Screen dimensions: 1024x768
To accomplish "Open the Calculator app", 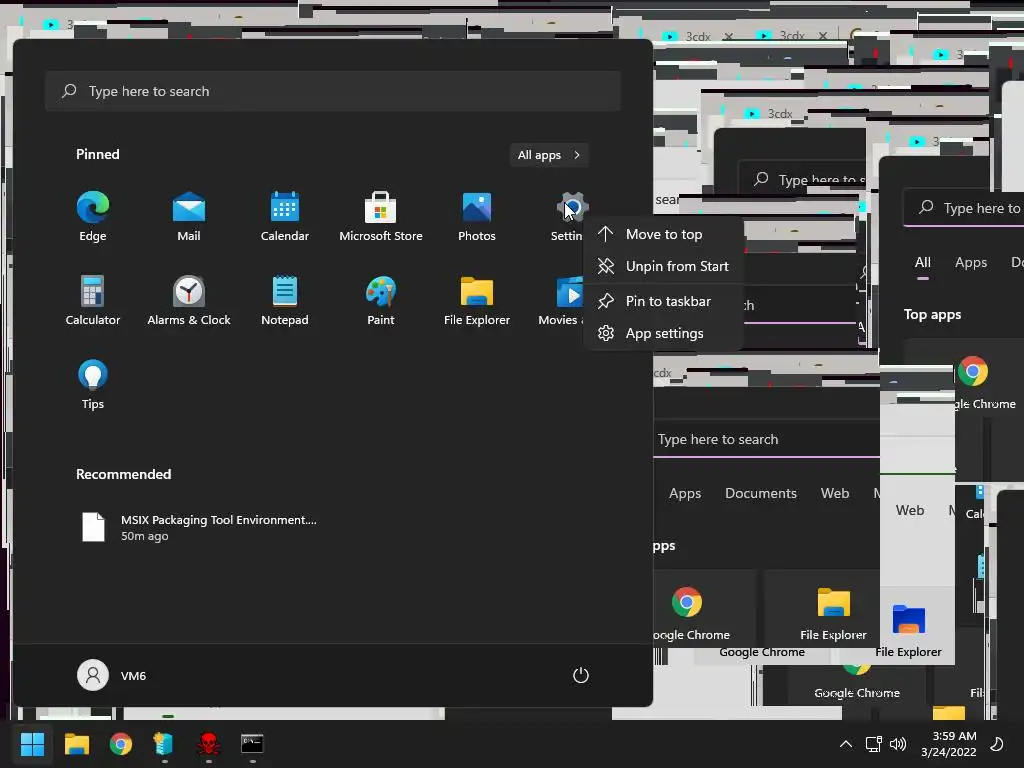I will click(x=93, y=301).
